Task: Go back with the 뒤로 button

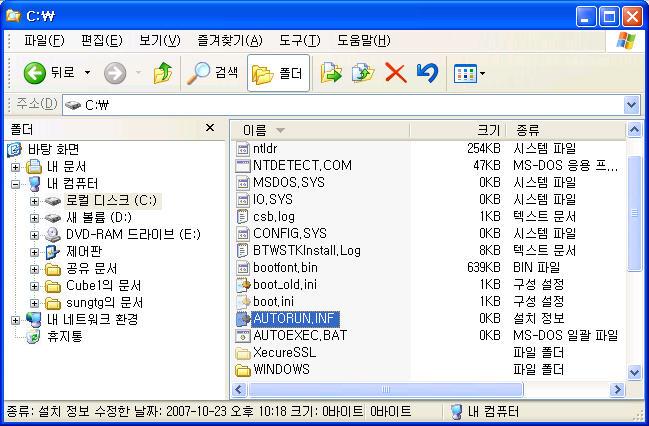Action: coord(48,73)
